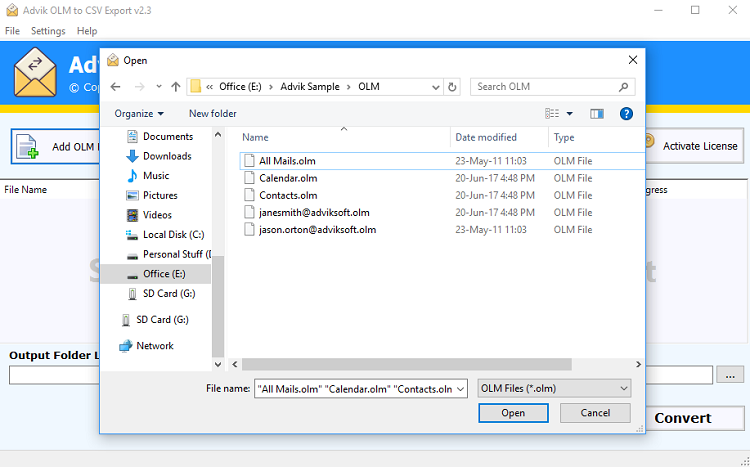Viewport: 750px width, 467px height.
Task: Select the Calendar.olm file
Action: (288, 178)
